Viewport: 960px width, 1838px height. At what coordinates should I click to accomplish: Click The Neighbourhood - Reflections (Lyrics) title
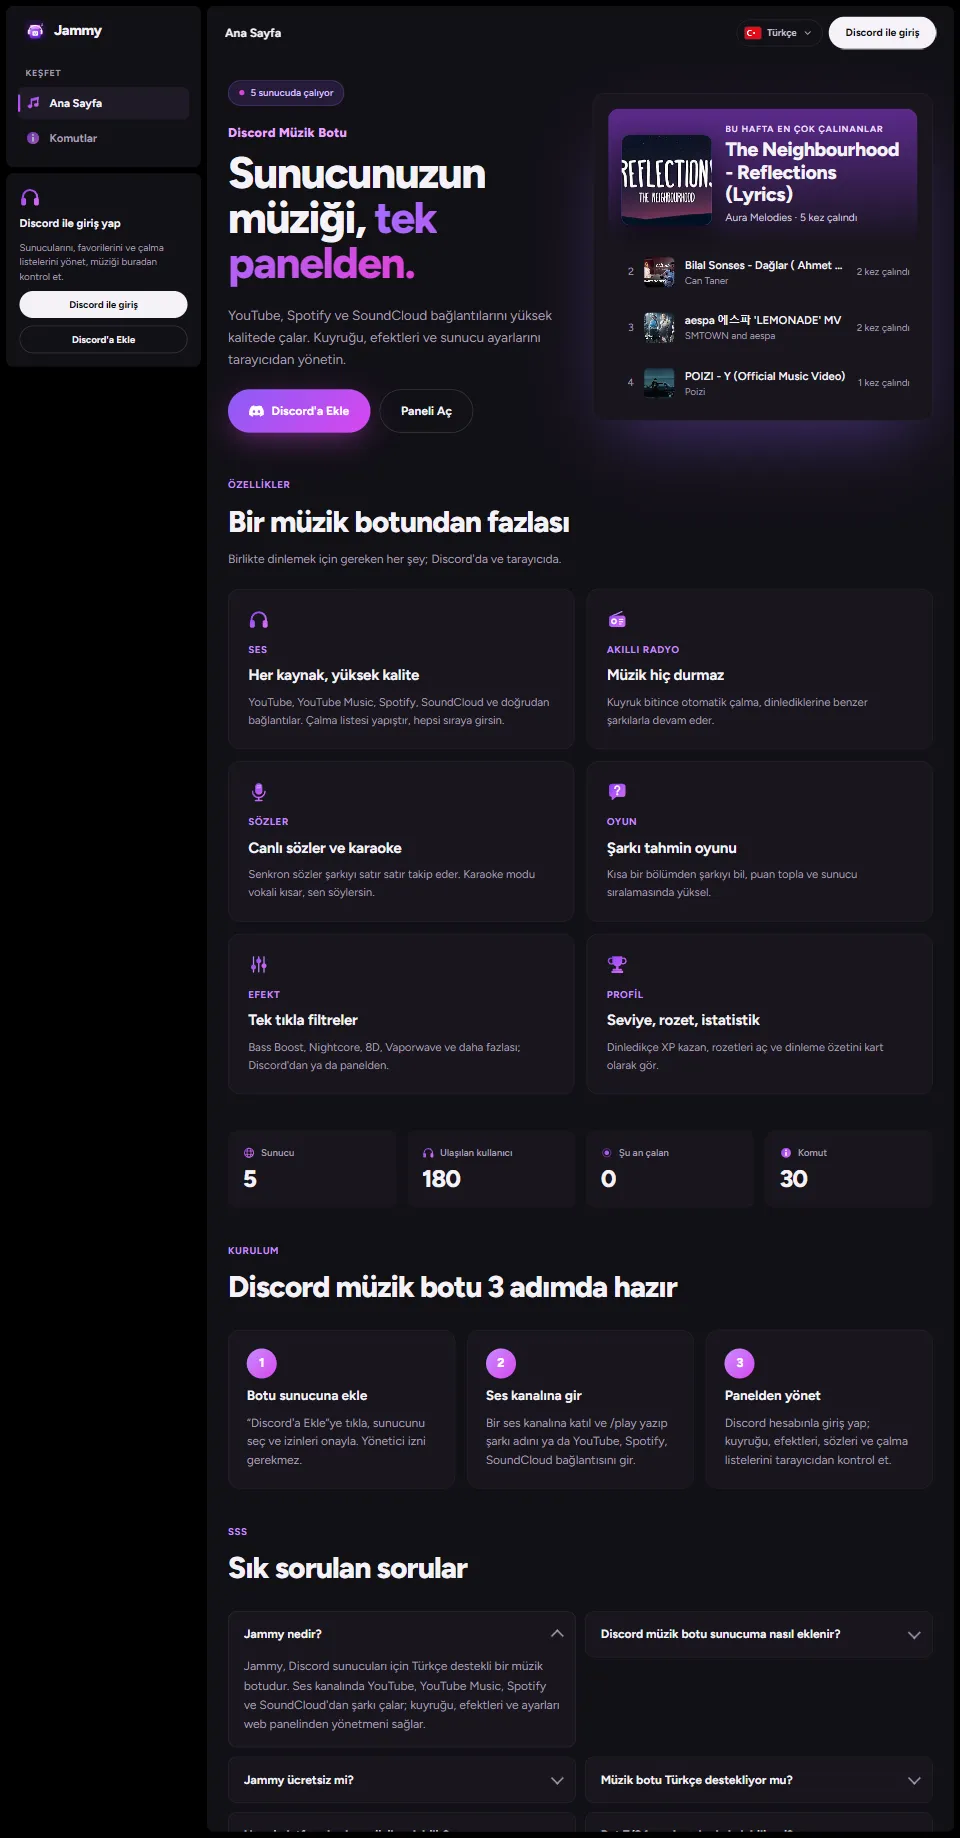812,172
